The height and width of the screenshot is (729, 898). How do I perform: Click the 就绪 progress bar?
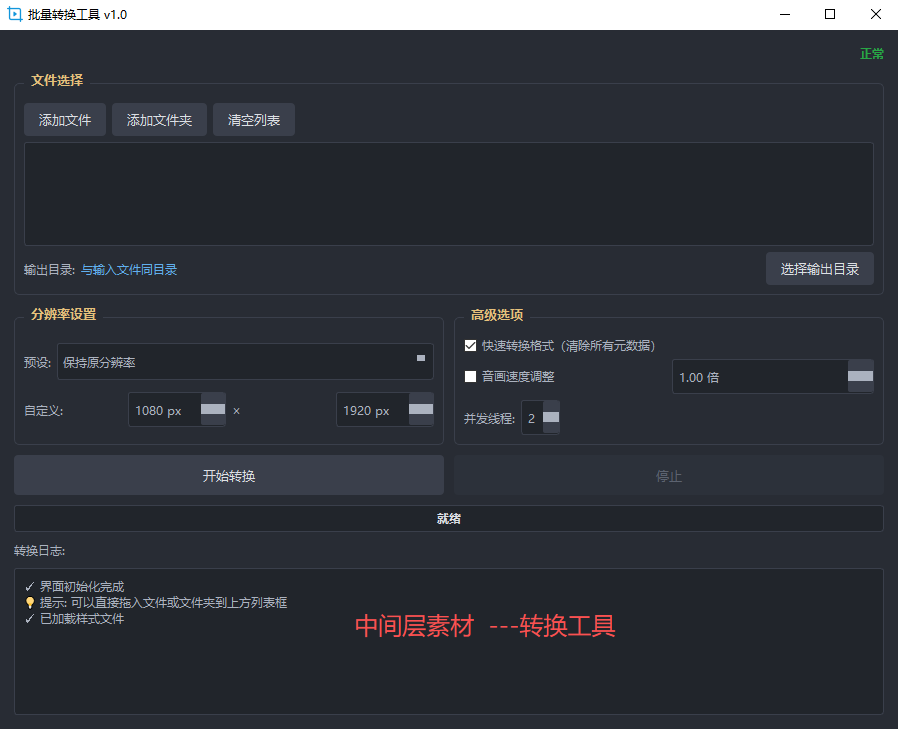[448, 519]
